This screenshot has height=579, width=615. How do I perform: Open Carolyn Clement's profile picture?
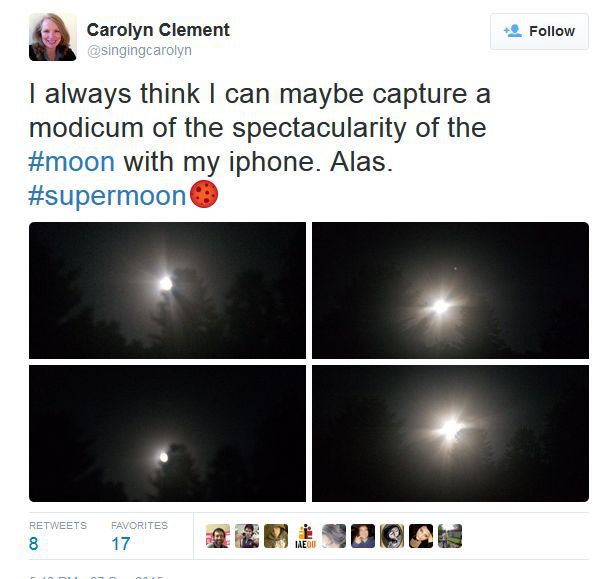(x=53, y=37)
